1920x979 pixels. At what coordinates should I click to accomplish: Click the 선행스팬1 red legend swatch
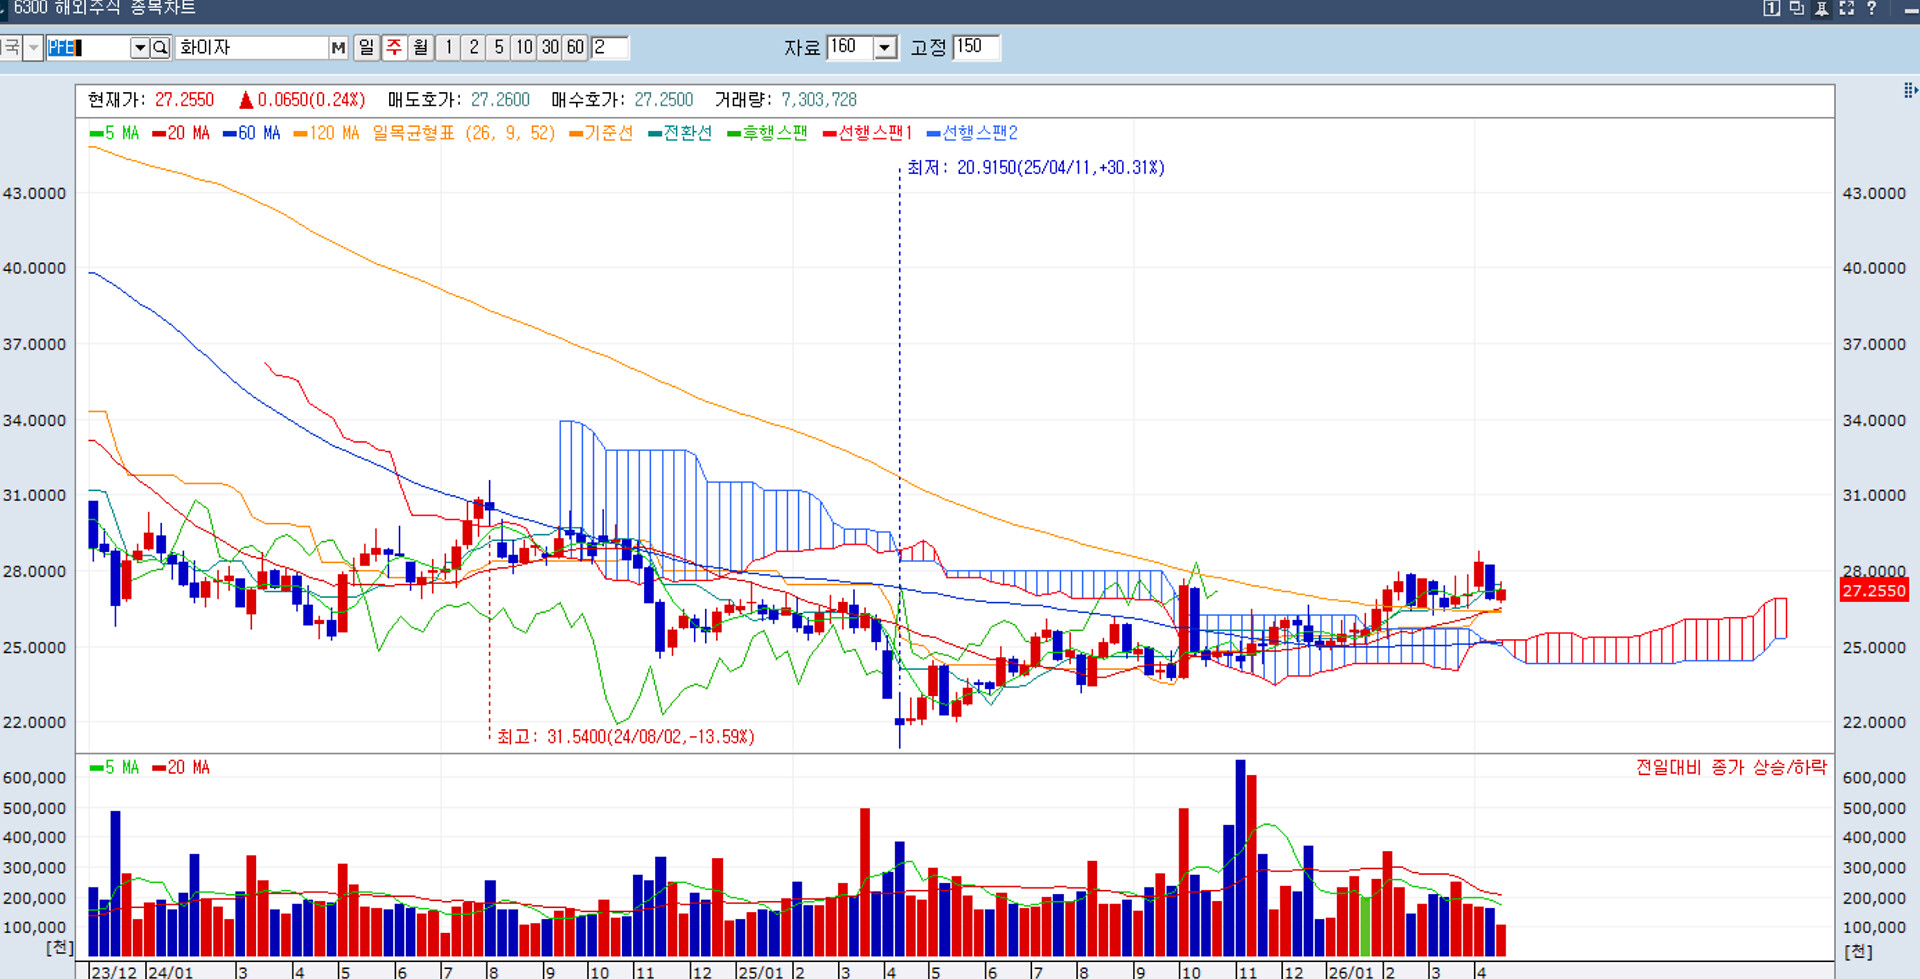click(x=829, y=134)
